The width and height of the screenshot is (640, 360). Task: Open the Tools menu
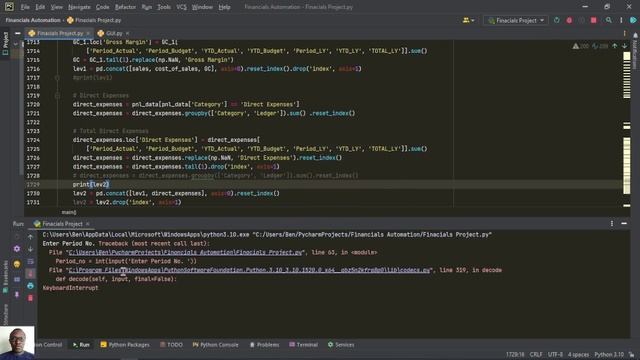click(x=164, y=7)
